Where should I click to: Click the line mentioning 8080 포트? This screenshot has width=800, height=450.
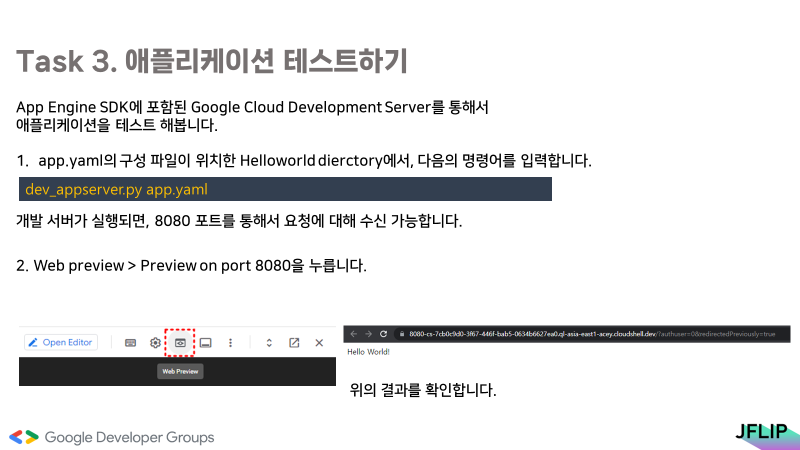239,221
